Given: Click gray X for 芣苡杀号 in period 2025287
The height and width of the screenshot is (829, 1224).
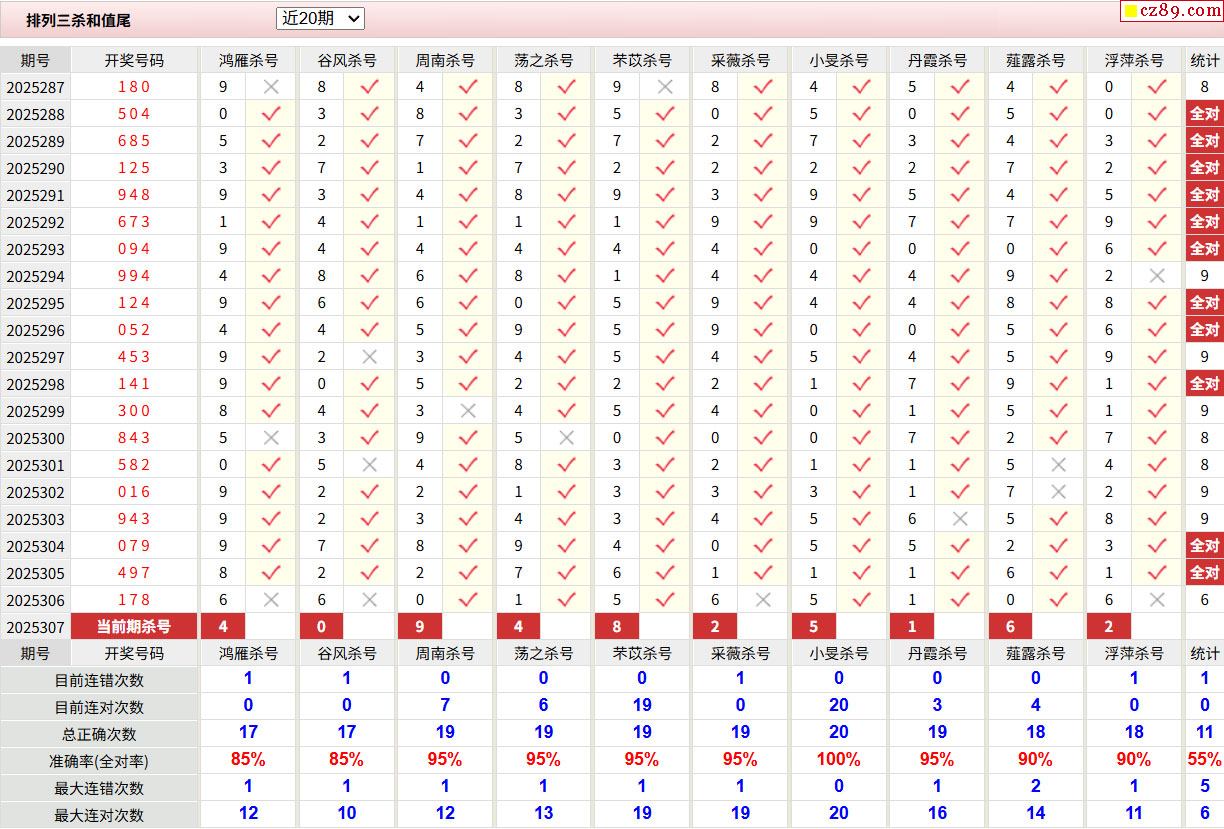Looking at the screenshot, I should [665, 87].
